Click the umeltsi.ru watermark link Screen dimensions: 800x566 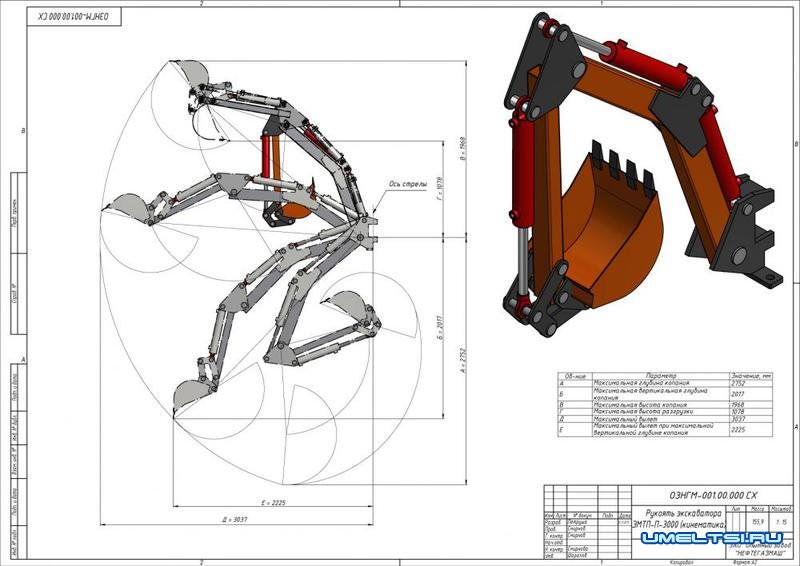click(x=713, y=538)
